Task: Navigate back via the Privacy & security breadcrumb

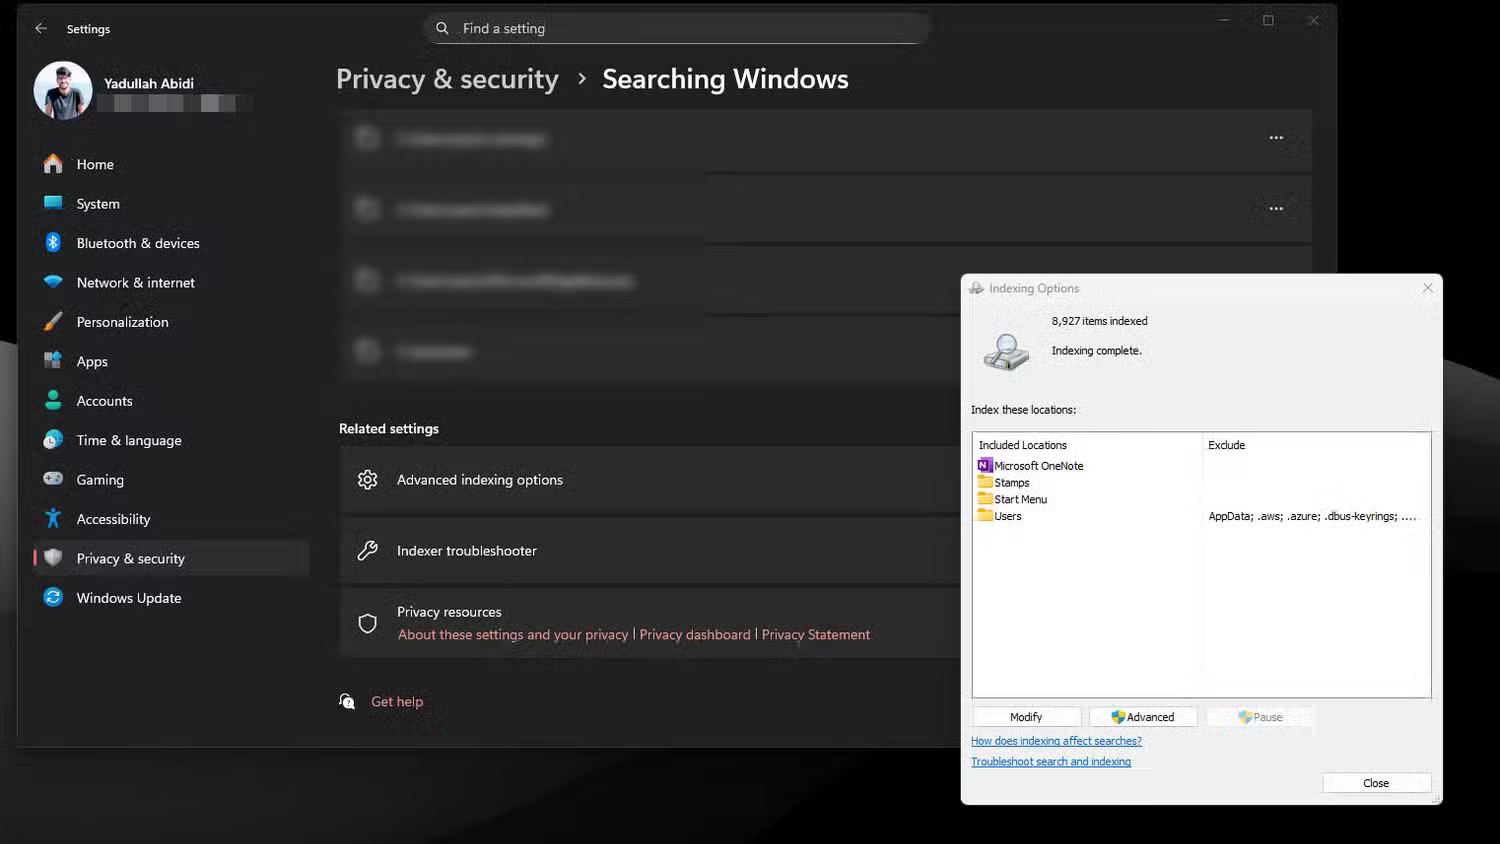Action: pyautogui.click(x=447, y=78)
